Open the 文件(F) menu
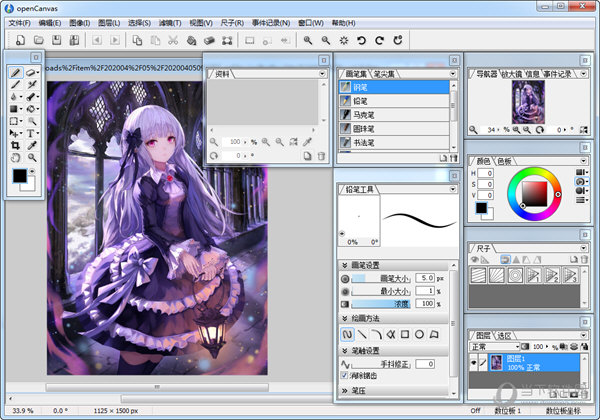 [20, 23]
